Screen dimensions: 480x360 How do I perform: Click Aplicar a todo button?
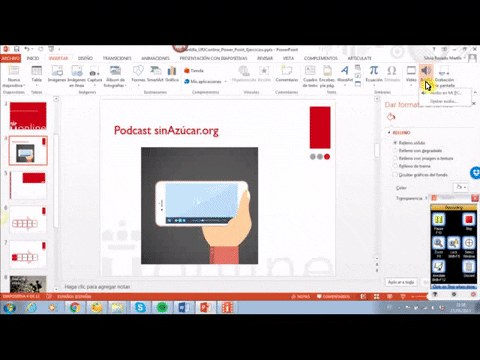(x=401, y=282)
